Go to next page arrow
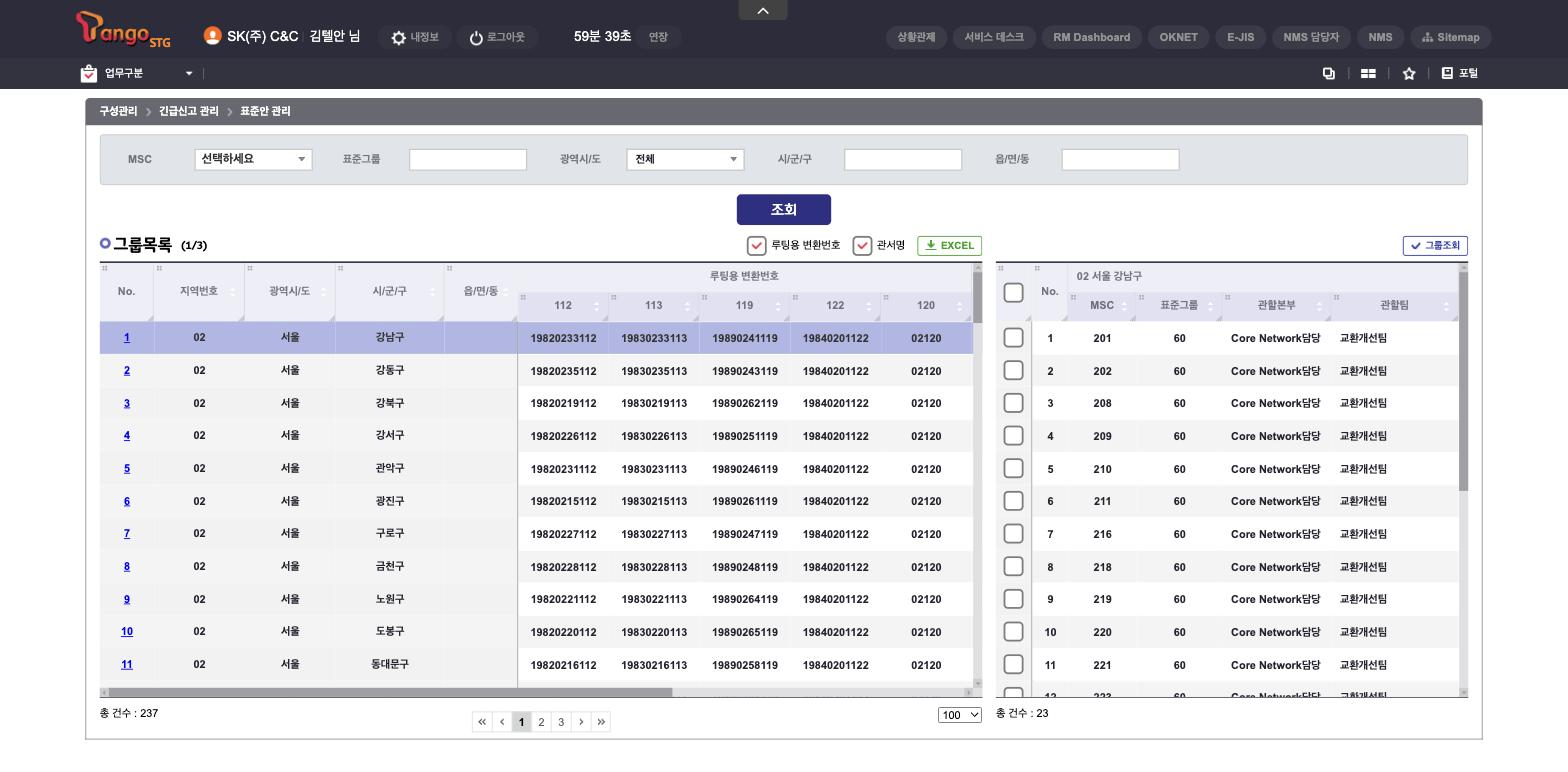Image resolution: width=1568 pixels, height=772 pixels. click(581, 722)
